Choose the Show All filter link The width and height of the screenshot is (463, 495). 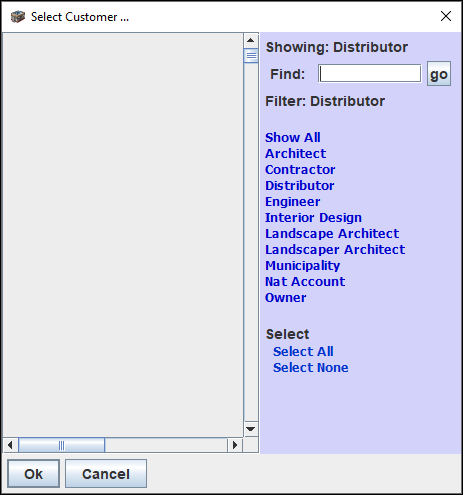(x=293, y=137)
